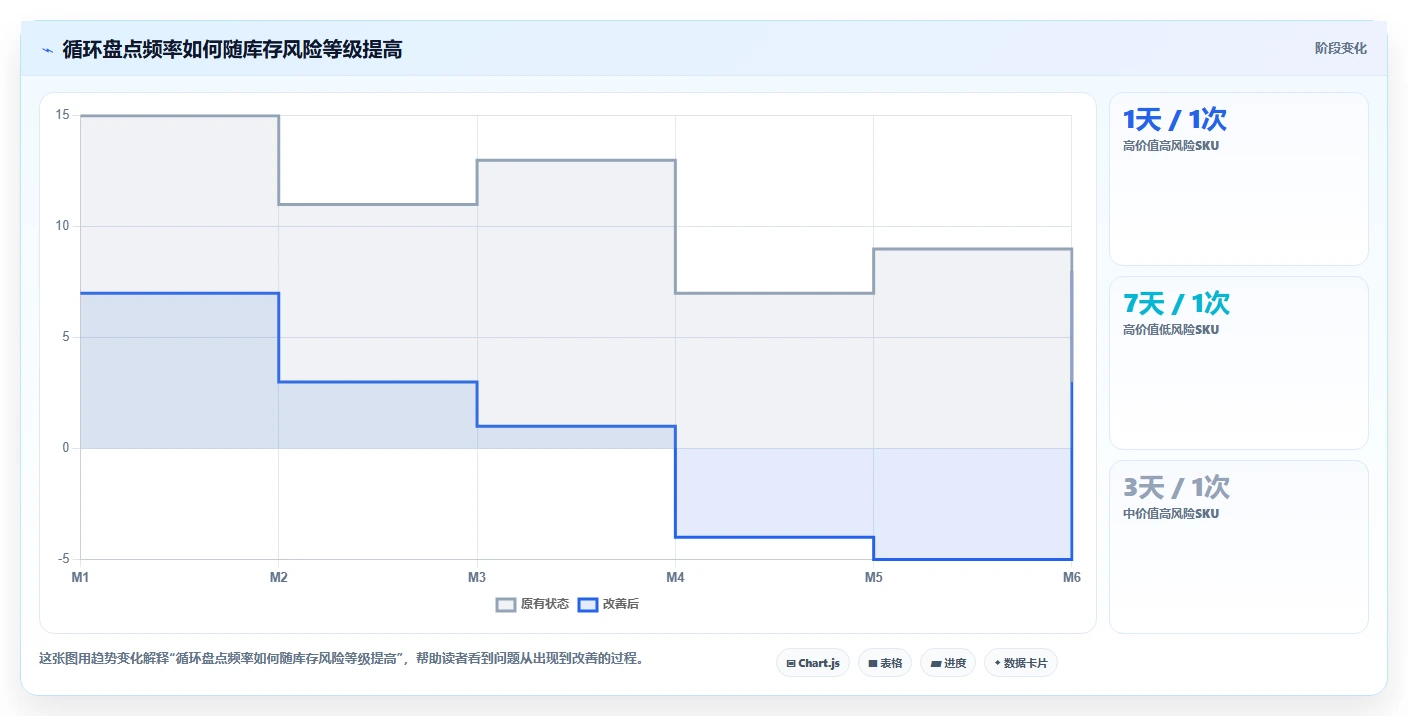The height and width of the screenshot is (716, 1408).
Task: Click the 高价值低风险SKU caption
Action: tap(1171, 330)
